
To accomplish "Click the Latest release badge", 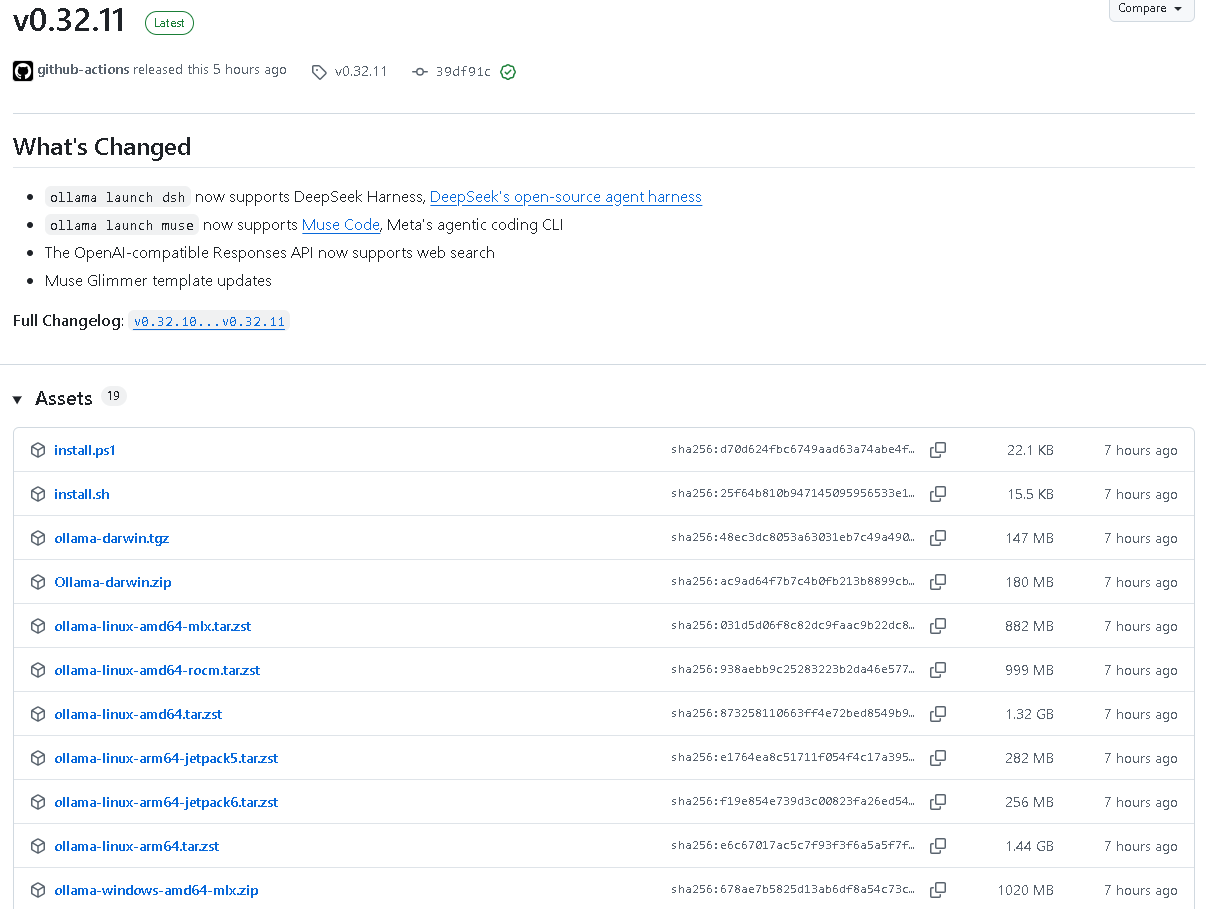I will [169, 23].
